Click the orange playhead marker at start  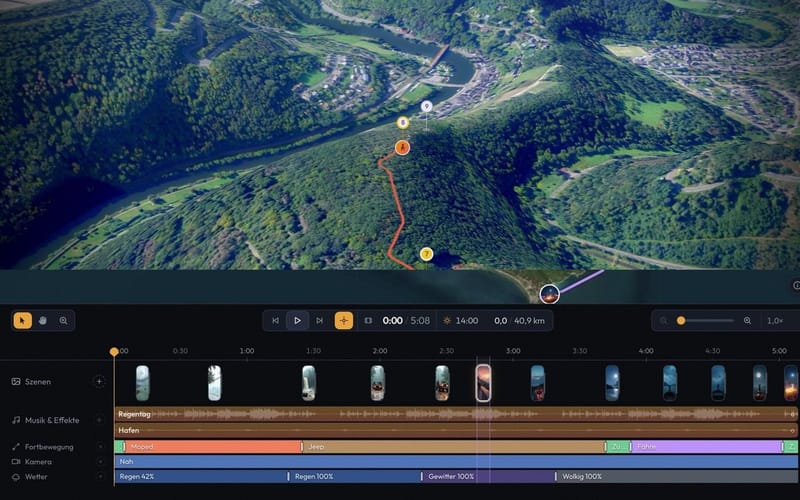114,352
